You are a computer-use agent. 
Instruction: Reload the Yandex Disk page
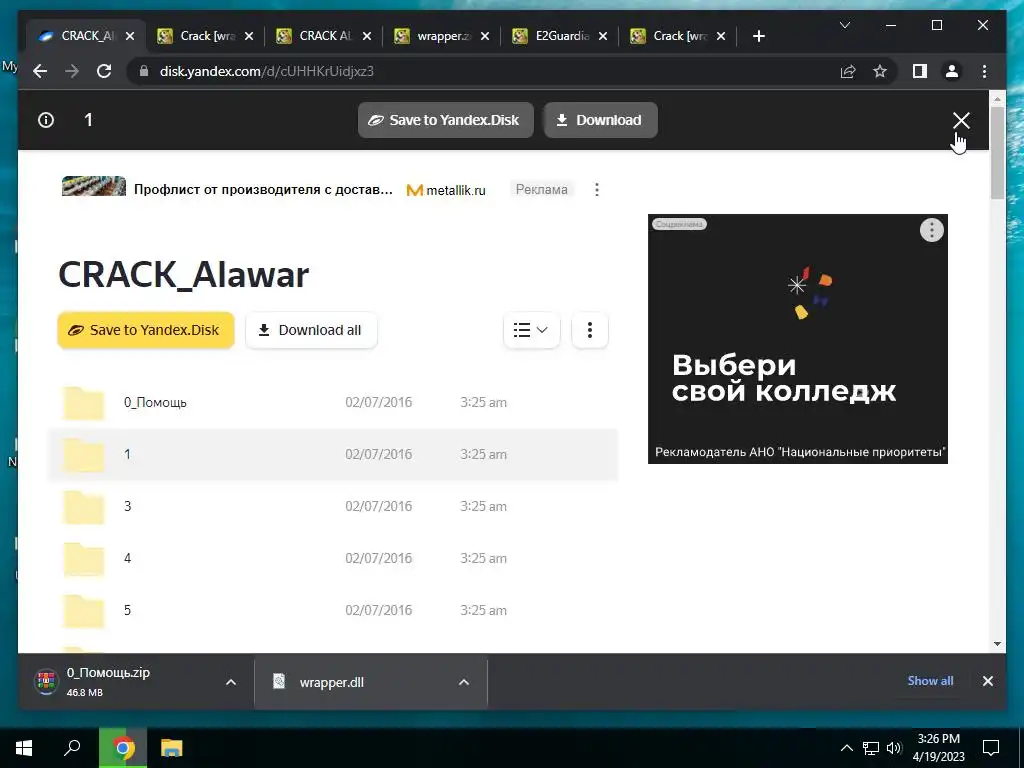pos(104,71)
